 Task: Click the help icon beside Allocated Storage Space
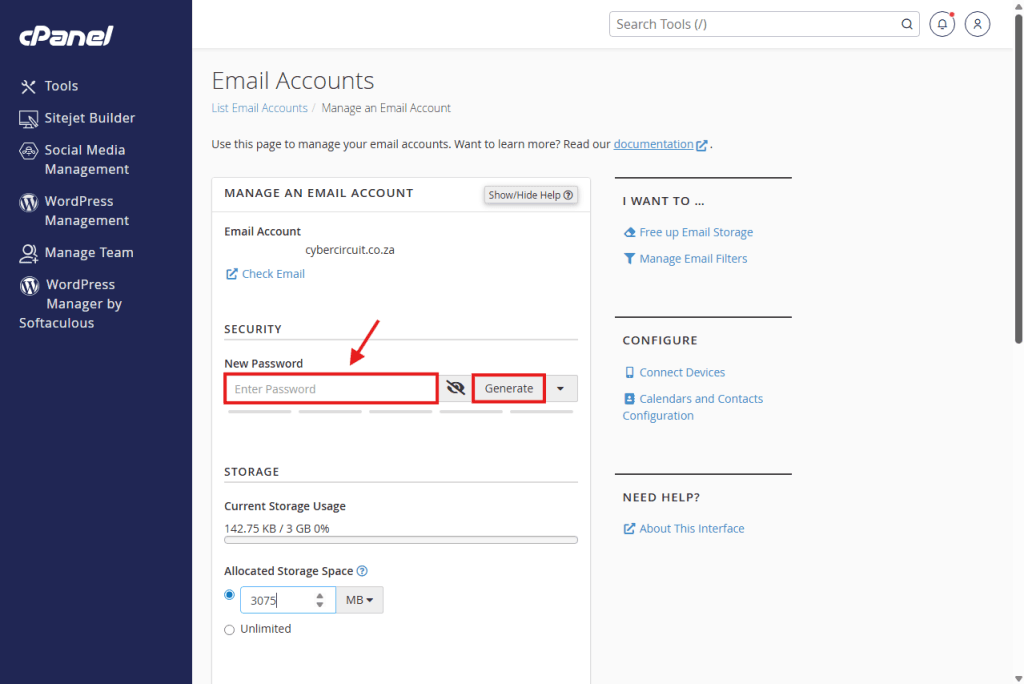[362, 571]
